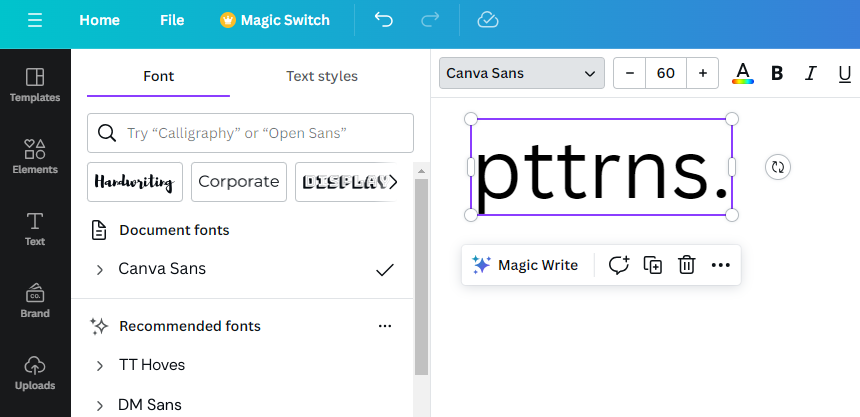Click the Canva Sans checkmark

click(385, 269)
